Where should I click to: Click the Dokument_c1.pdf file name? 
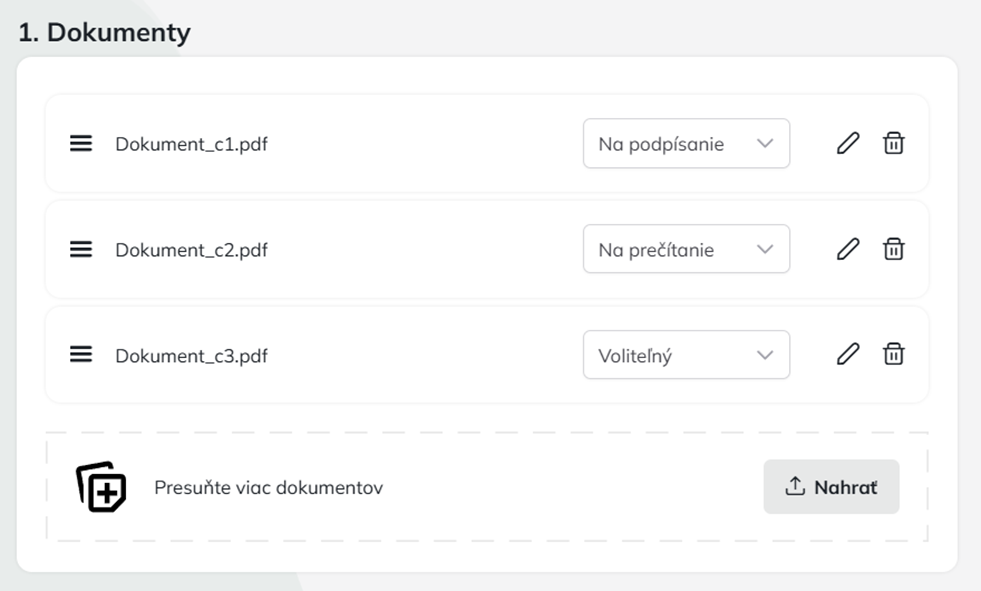(191, 144)
